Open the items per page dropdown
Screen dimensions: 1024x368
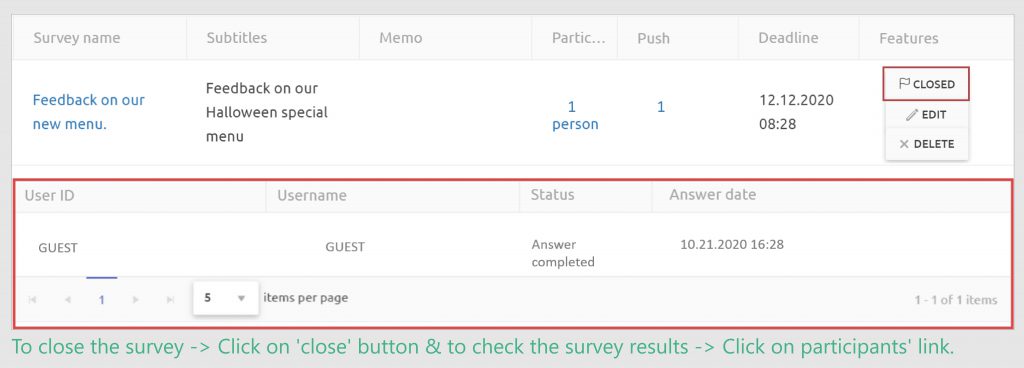pos(225,298)
